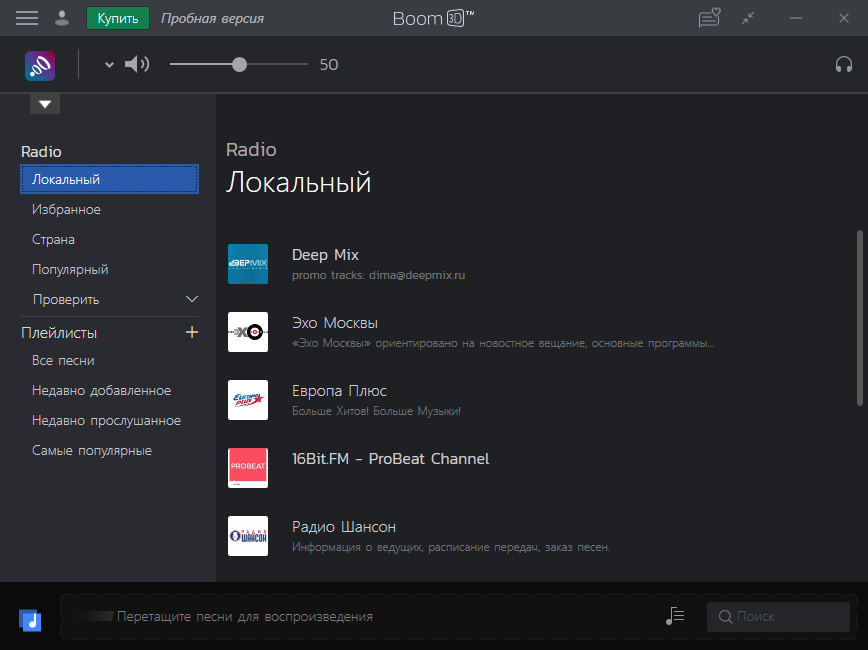Click the Радио Шансон description text
Viewport: 868px width, 650px height.
point(451,547)
